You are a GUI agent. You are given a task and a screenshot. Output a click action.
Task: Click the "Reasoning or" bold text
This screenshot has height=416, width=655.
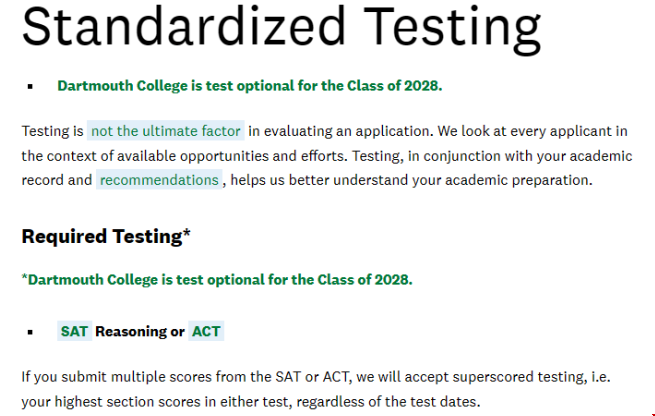140,331
